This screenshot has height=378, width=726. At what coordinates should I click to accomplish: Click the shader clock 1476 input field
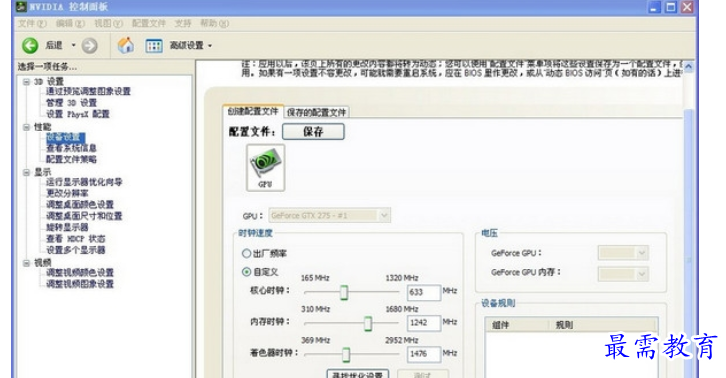[x=424, y=354]
